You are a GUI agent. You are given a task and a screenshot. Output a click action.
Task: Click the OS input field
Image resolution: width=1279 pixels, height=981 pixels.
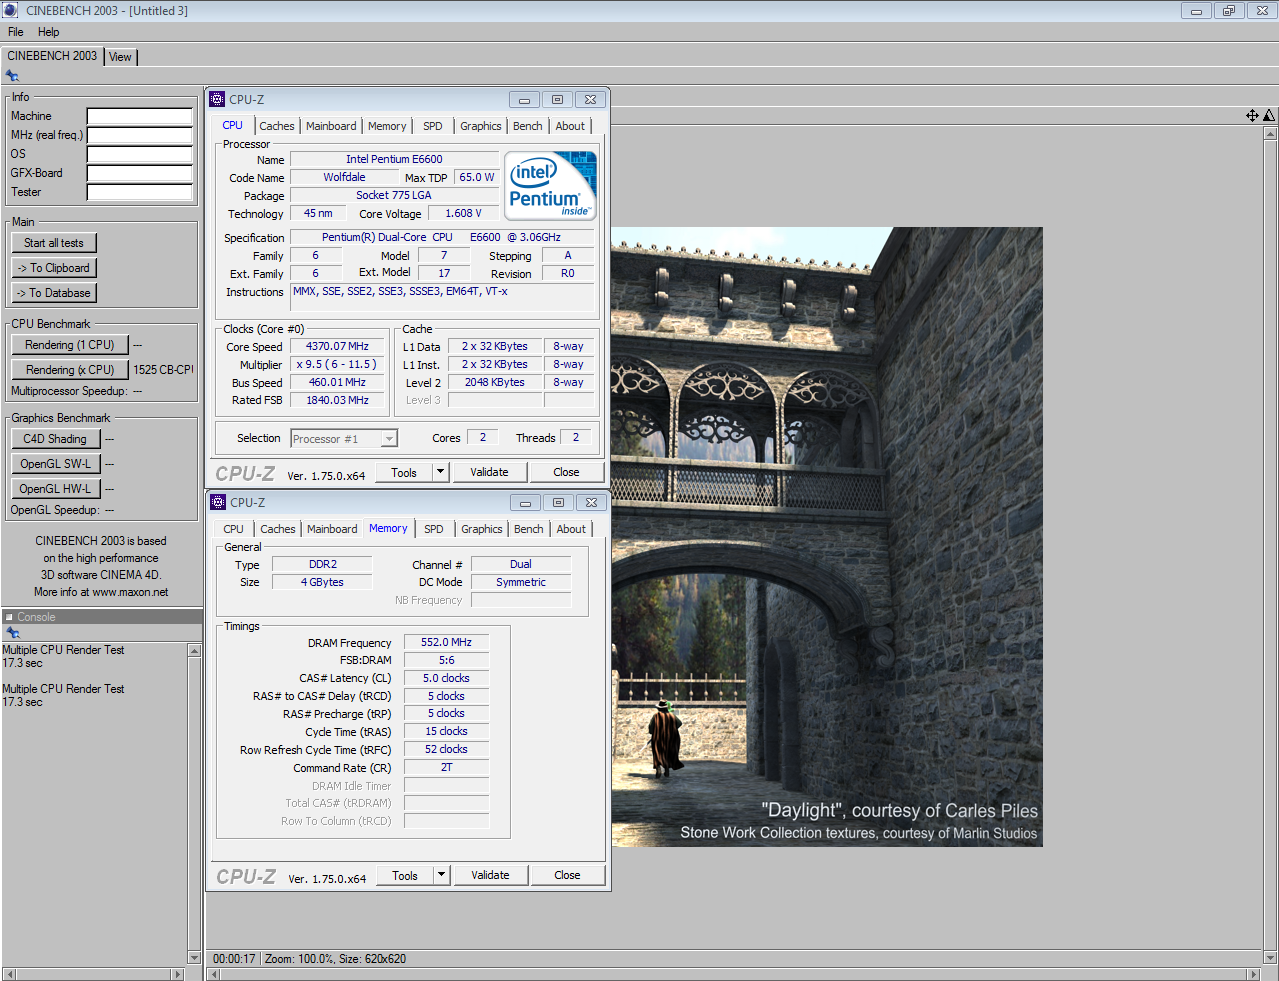pos(139,155)
